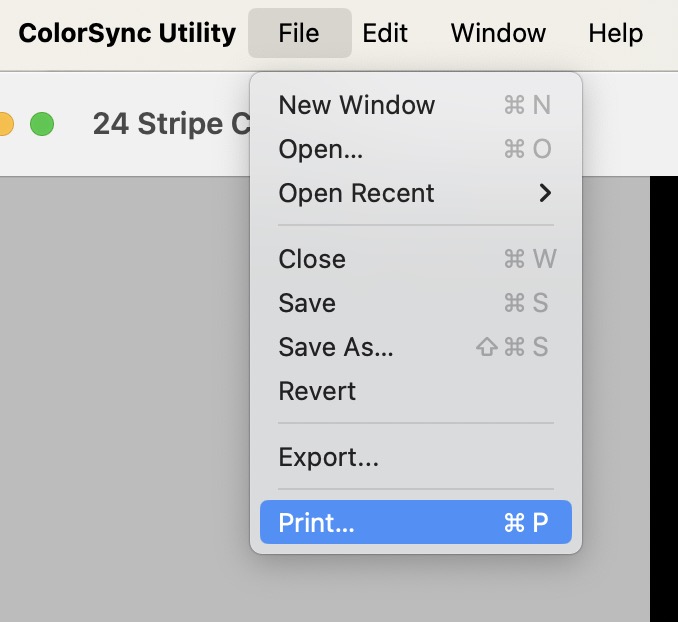The height and width of the screenshot is (622, 678).
Task: Select the Export... menu item
Action: pyautogui.click(x=329, y=458)
